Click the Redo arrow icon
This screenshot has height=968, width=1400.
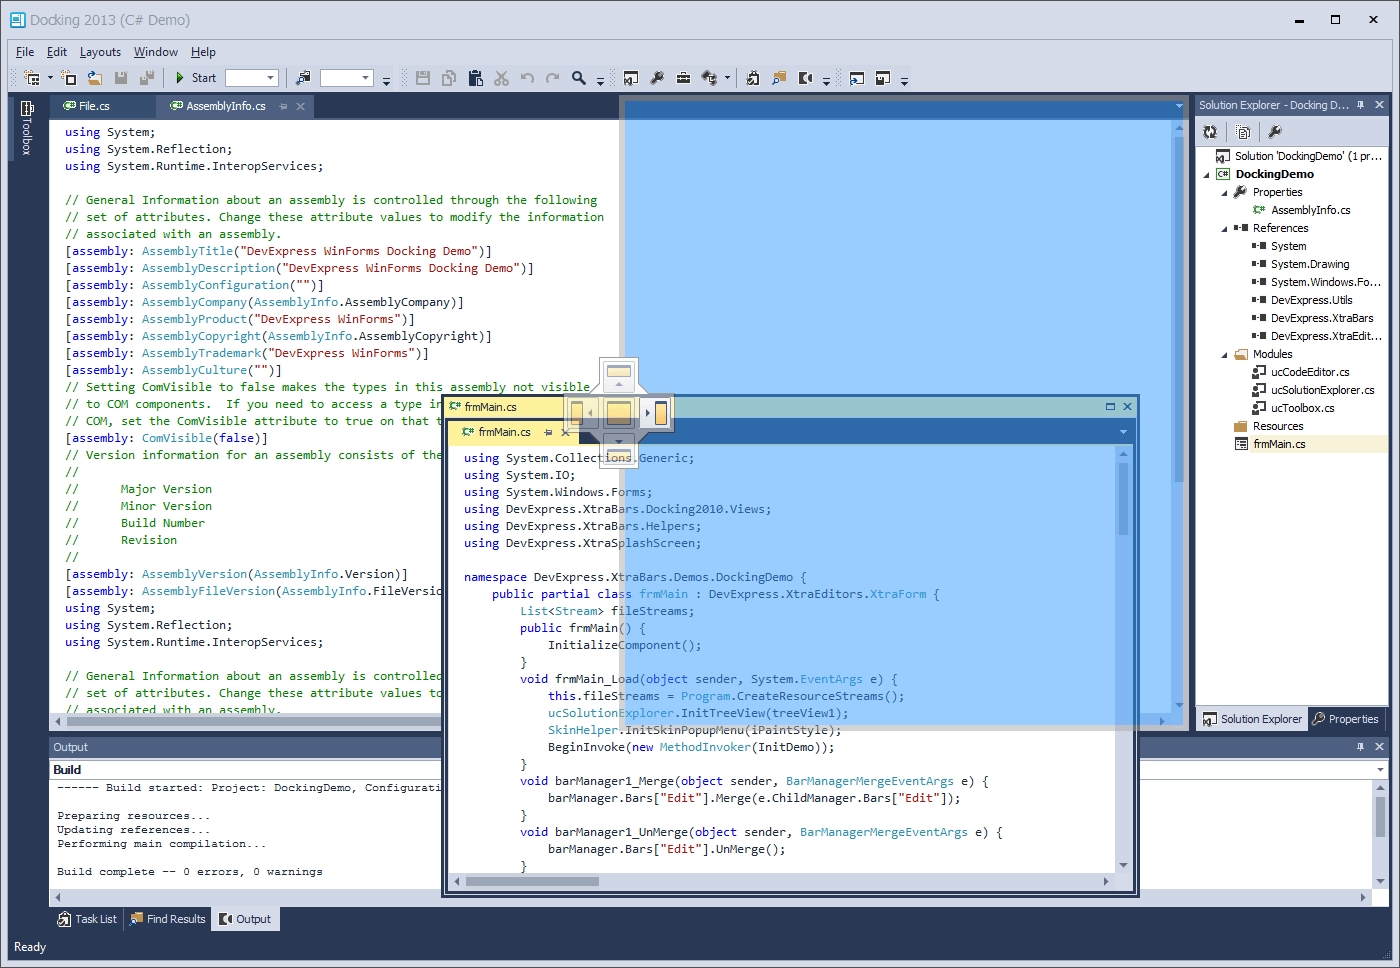[552, 78]
